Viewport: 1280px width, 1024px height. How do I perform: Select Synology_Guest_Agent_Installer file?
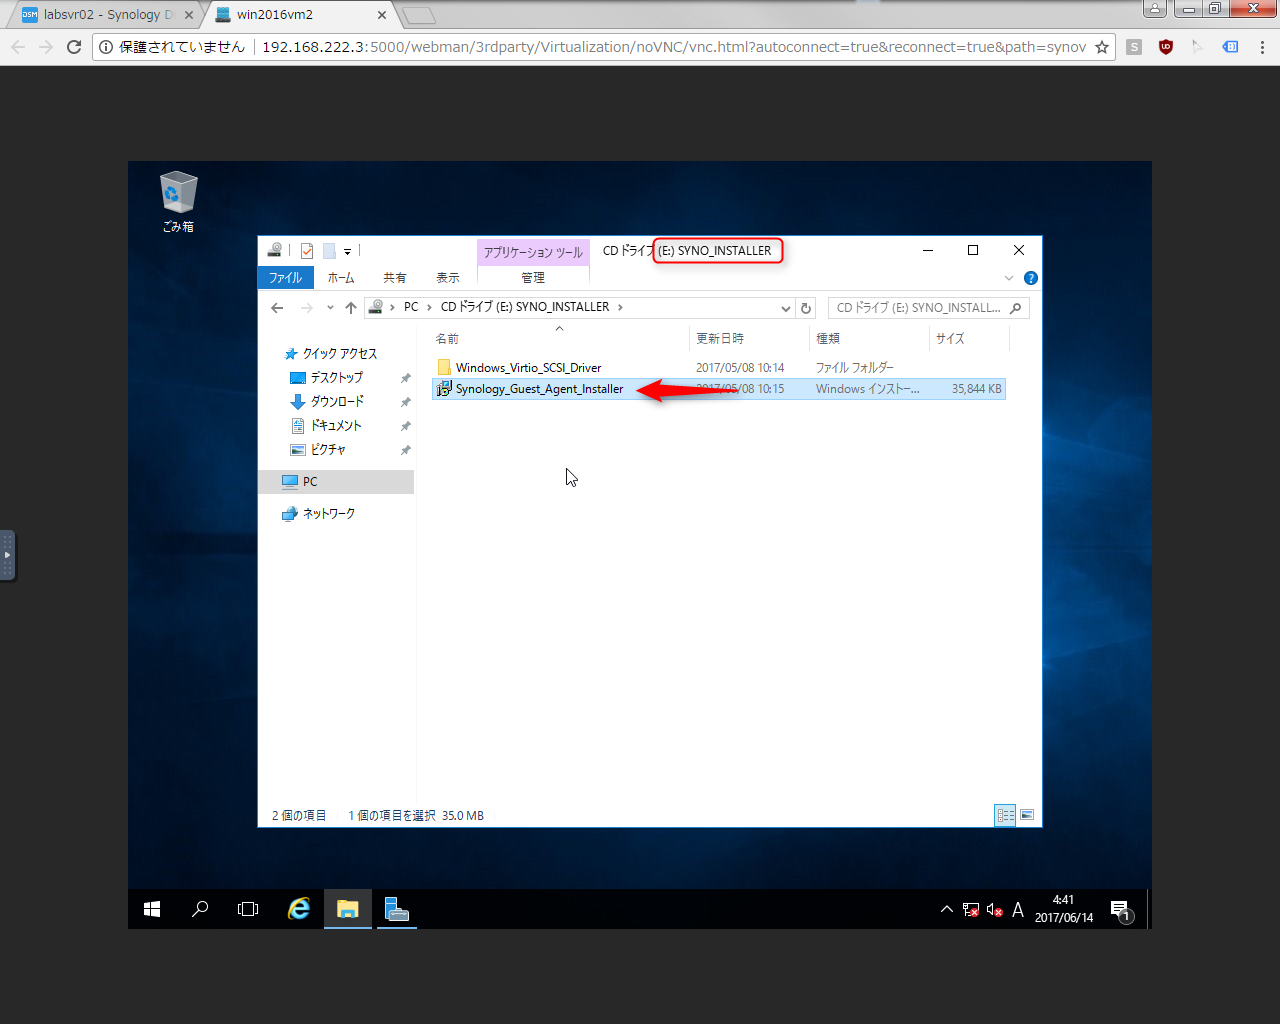pyautogui.click(x=539, y=389)
